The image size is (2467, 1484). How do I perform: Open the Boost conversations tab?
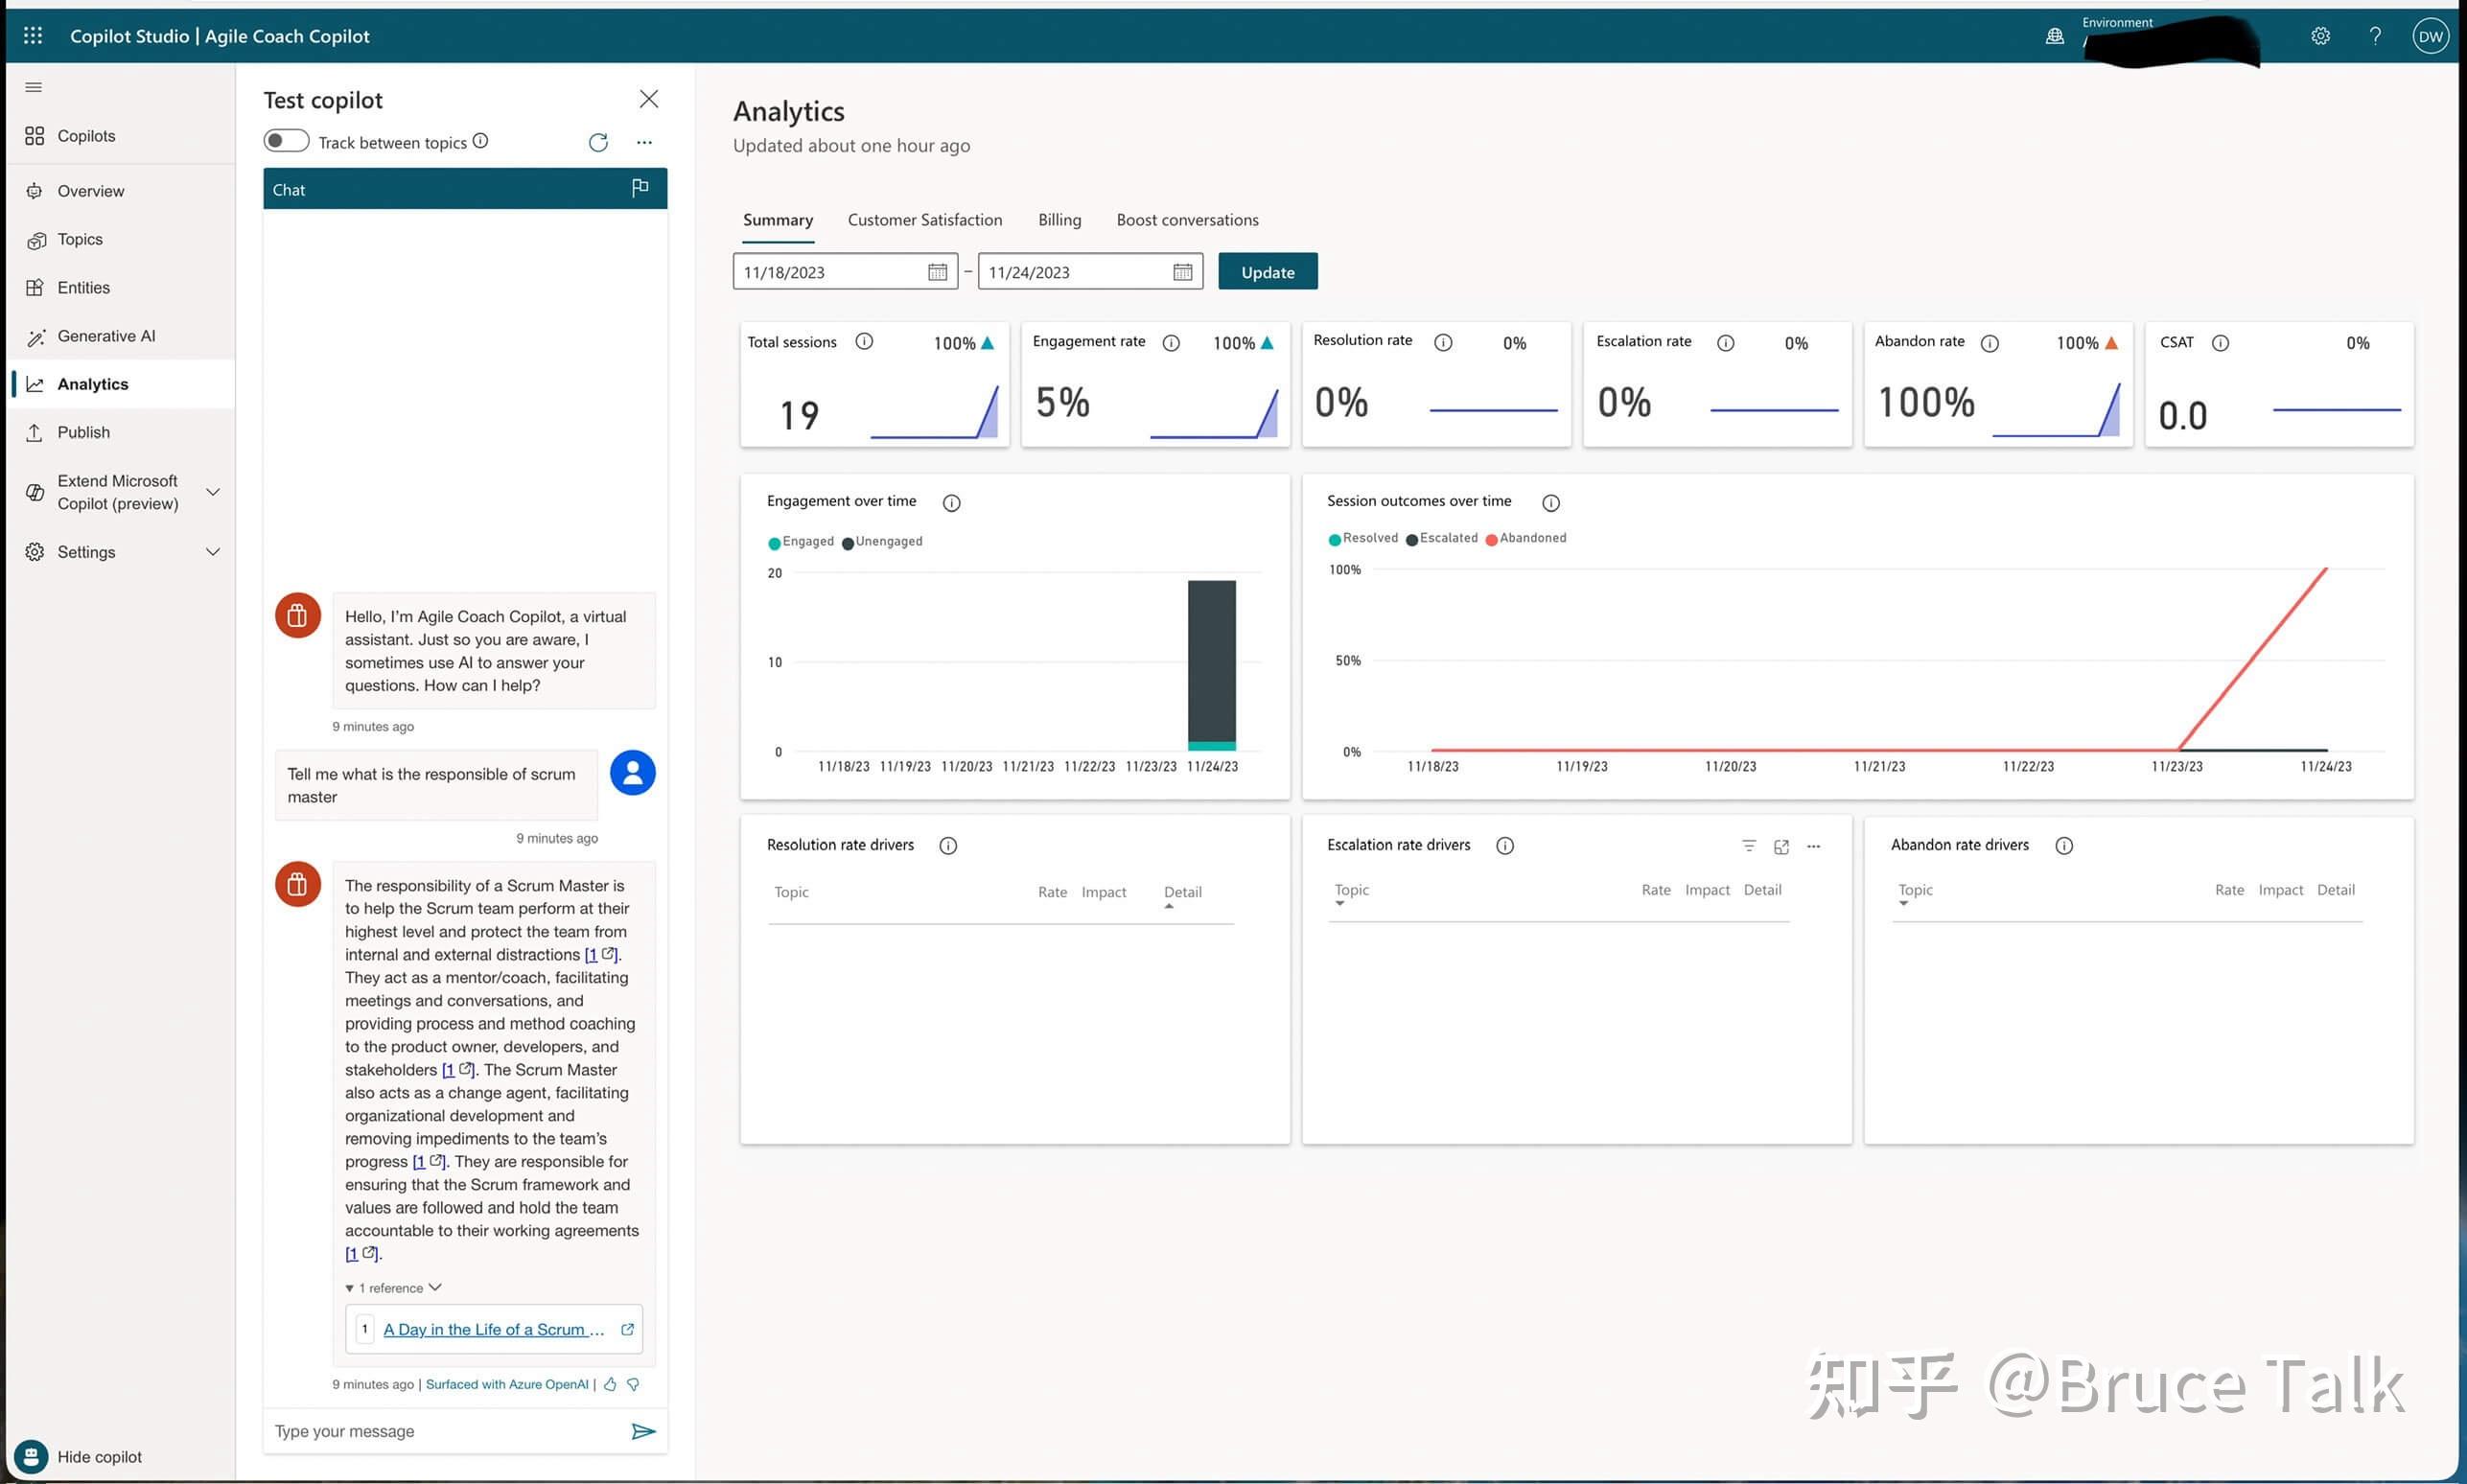pos(1187,220)
